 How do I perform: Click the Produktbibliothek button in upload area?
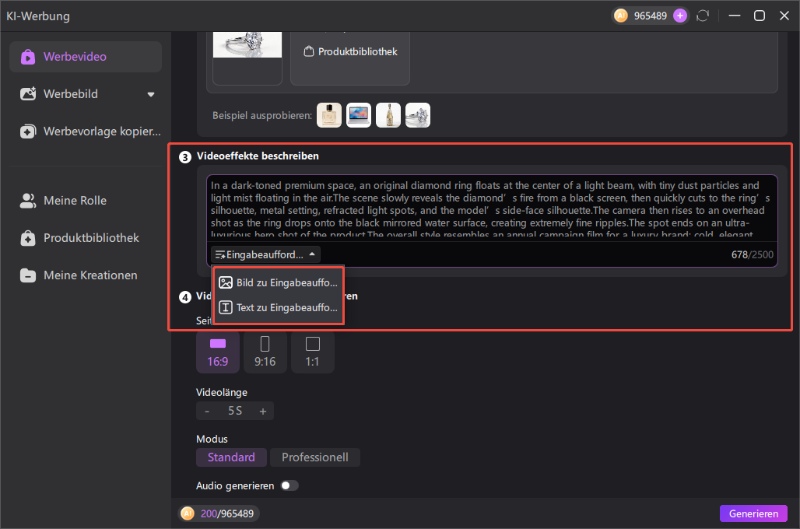click(350, 52)
